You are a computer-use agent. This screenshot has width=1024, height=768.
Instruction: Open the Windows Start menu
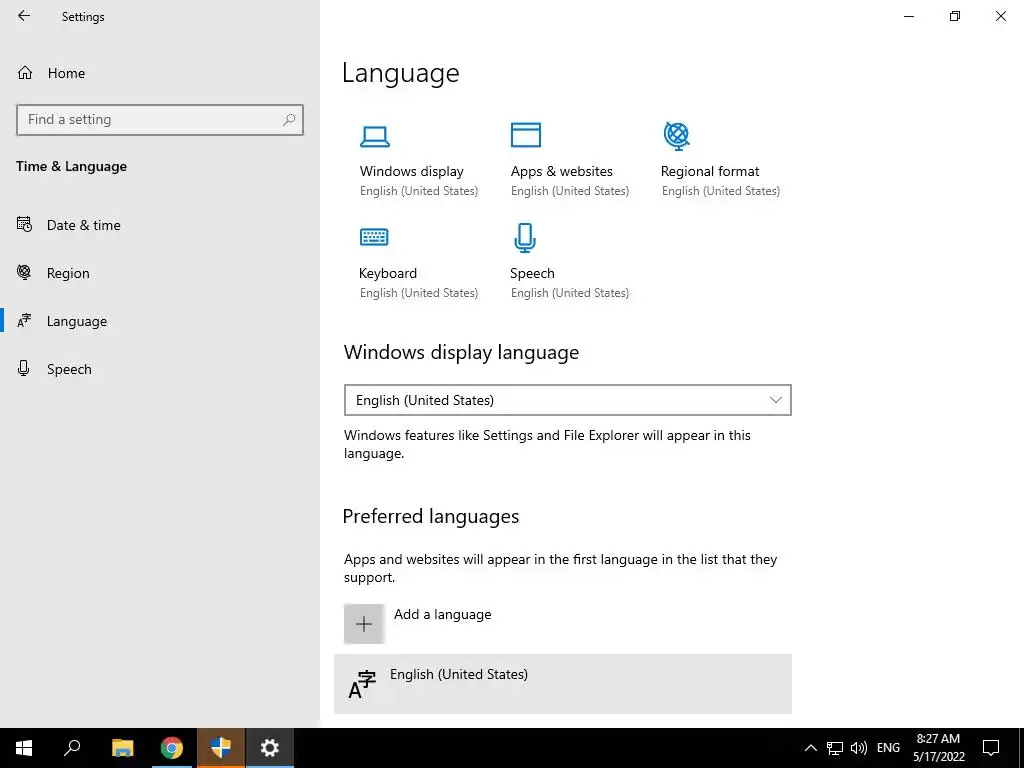tap(24, 748)
